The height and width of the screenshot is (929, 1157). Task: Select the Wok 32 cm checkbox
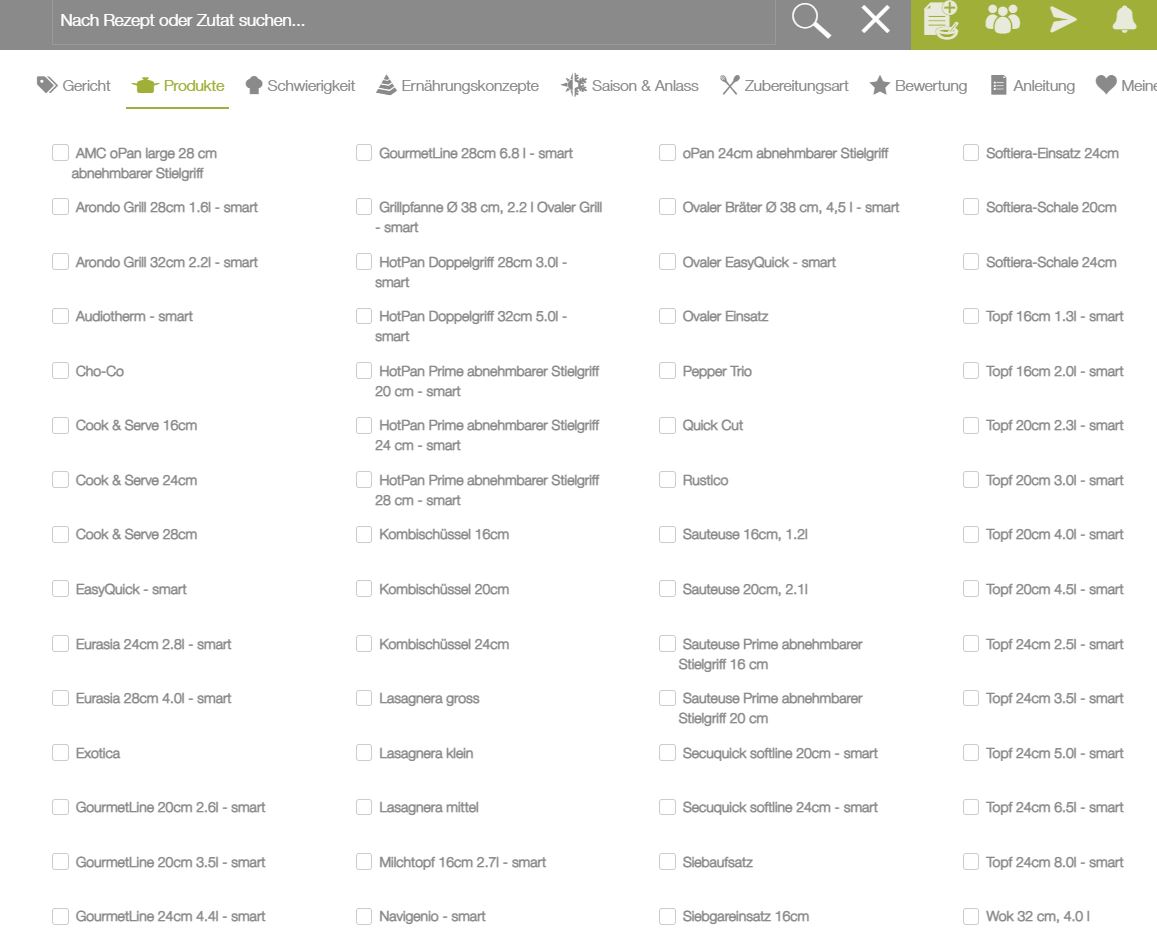[971, 916]
